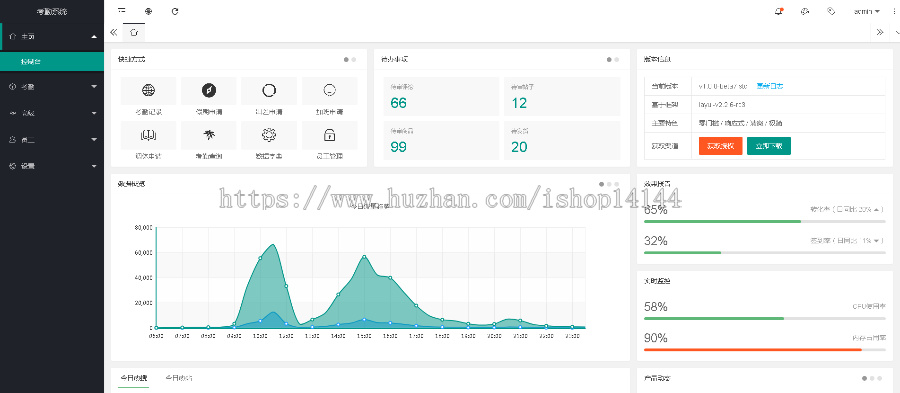Click the "layui-v2.2.6-rc3" framework text
The height and width of the screenshot is (393, 900).
(x=721, y=104)
